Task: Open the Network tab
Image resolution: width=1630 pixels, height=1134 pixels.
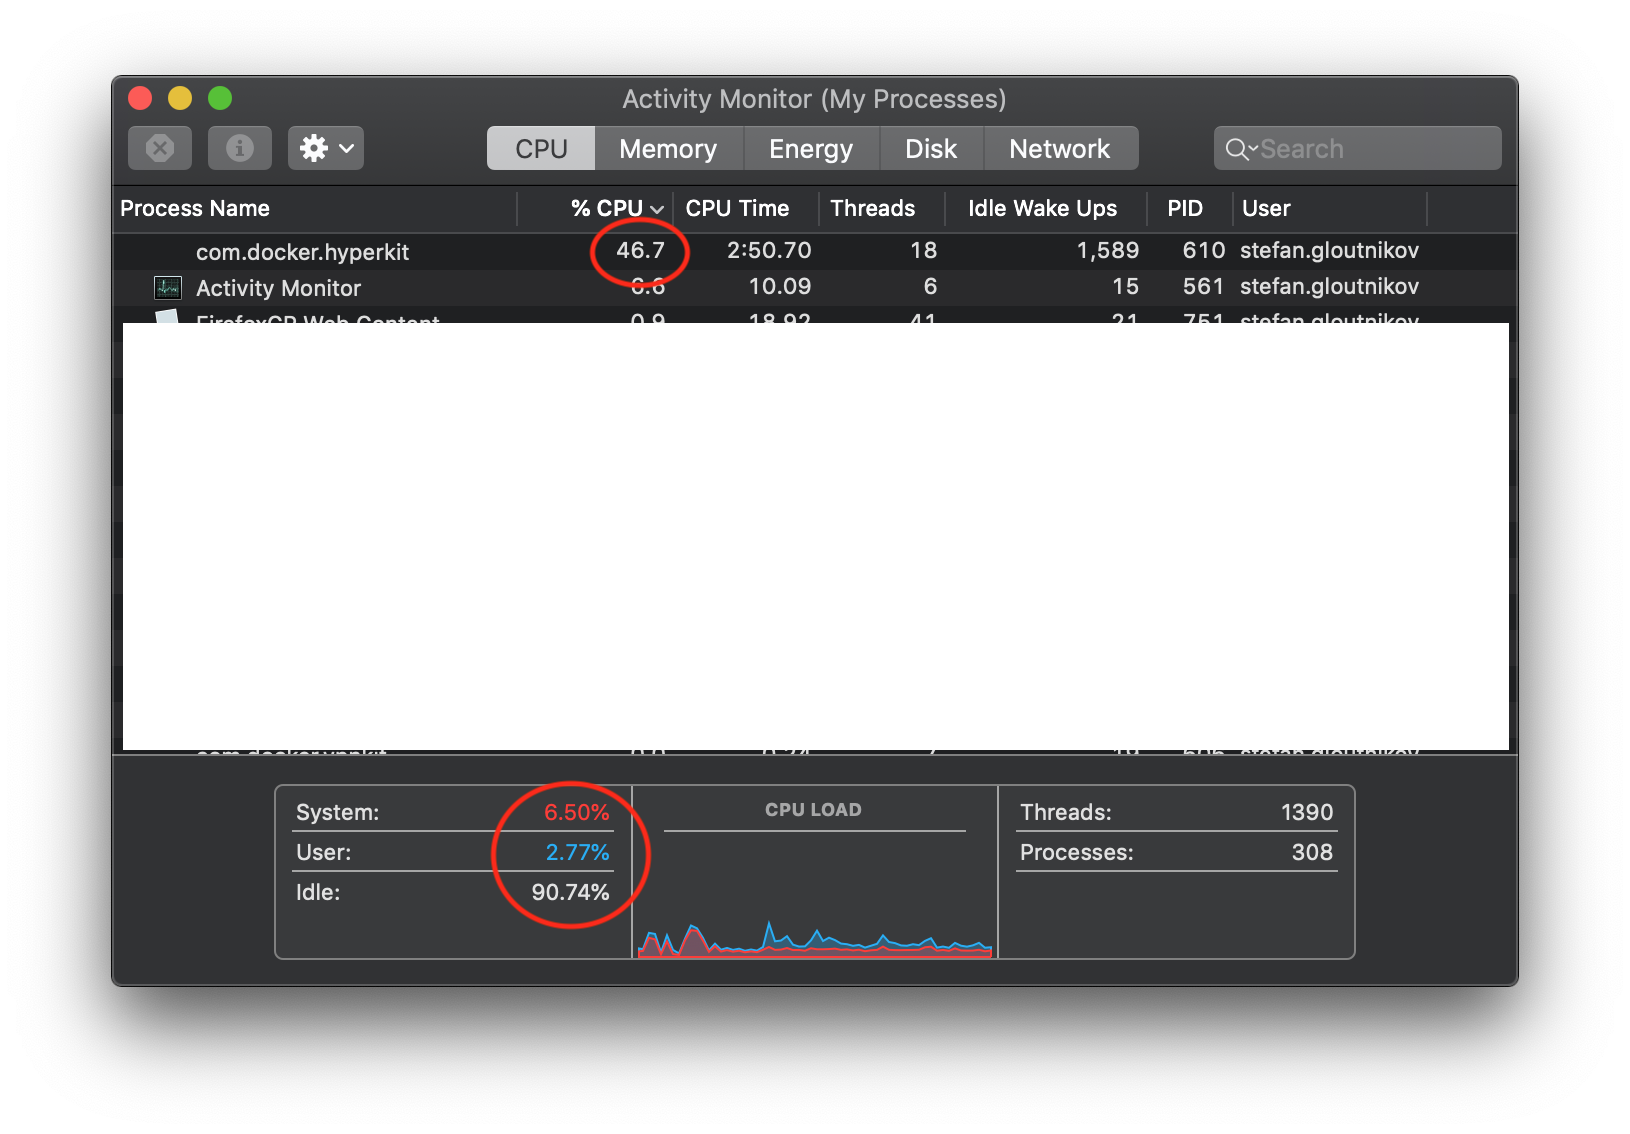Action: coord(1060,148)
